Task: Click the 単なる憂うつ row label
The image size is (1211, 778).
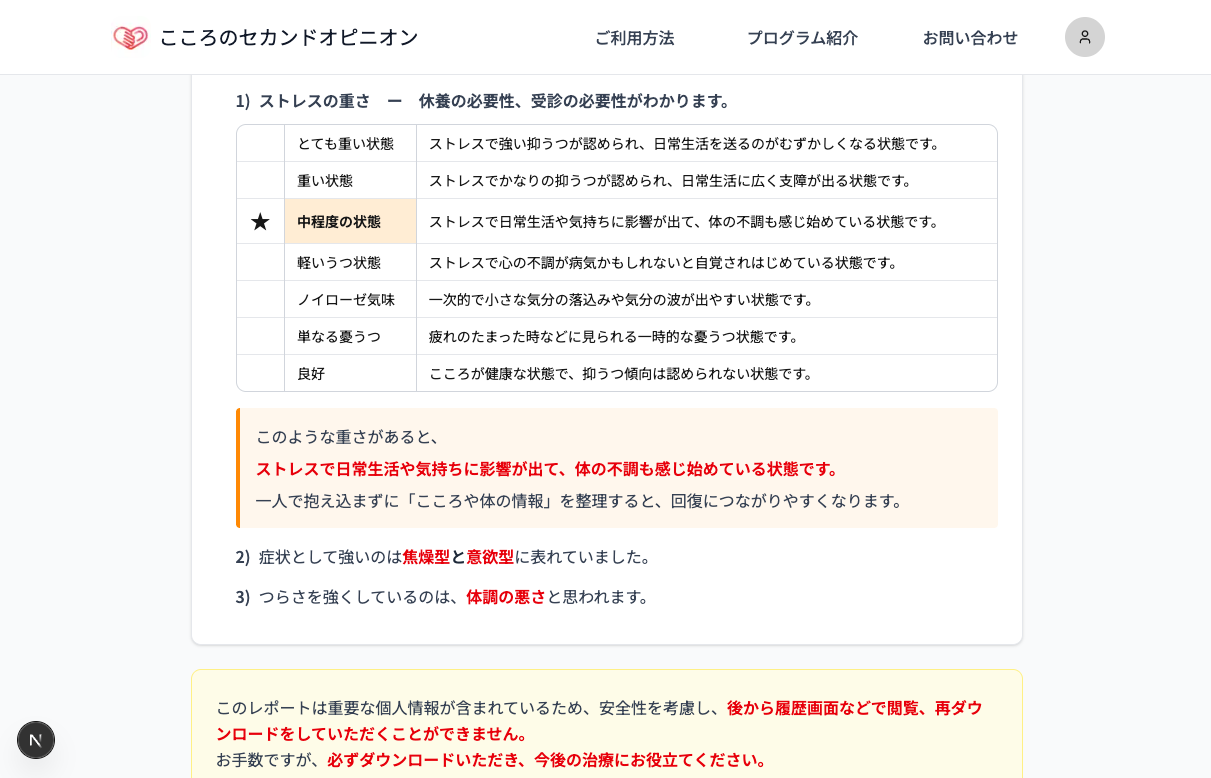Action: pos(339,337)
